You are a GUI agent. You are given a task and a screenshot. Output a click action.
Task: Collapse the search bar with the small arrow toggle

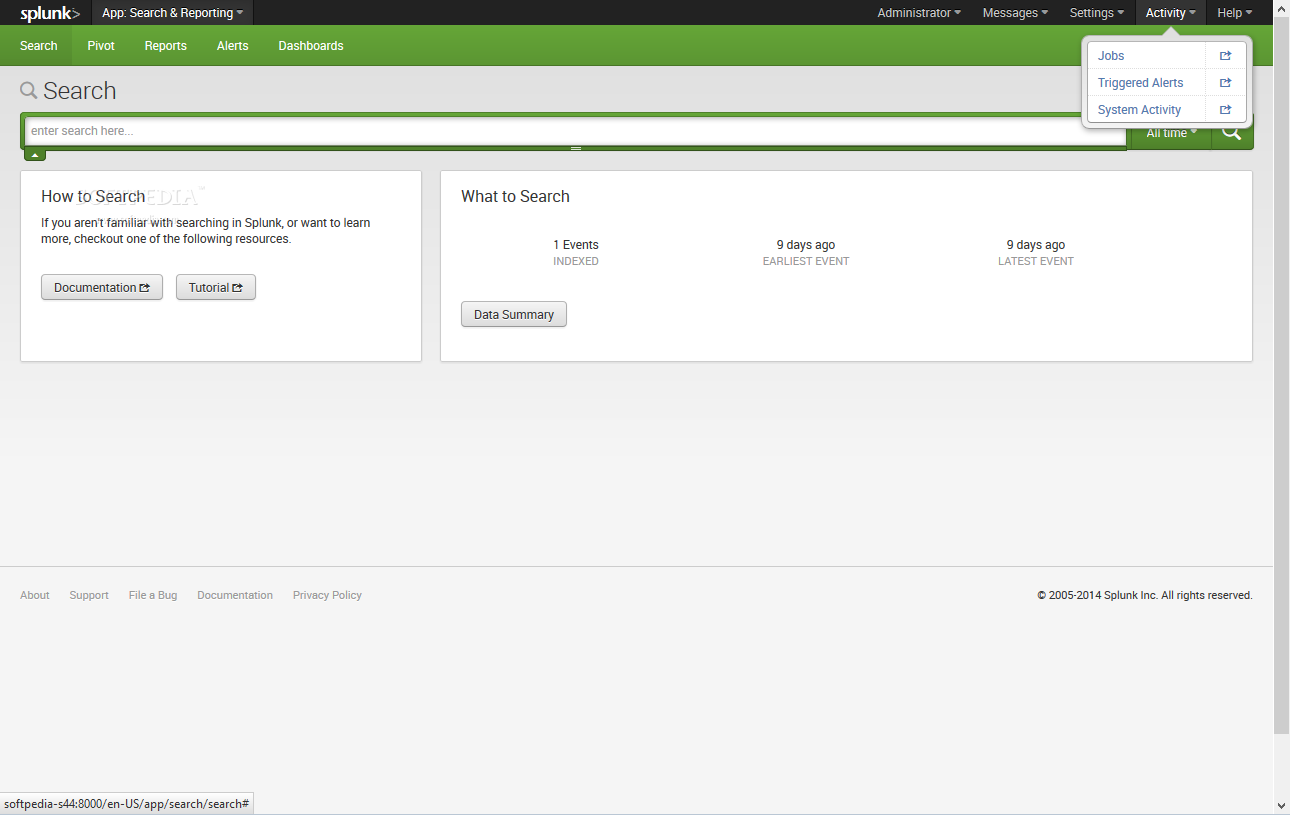pyautogui.click(x=35, y=155)
